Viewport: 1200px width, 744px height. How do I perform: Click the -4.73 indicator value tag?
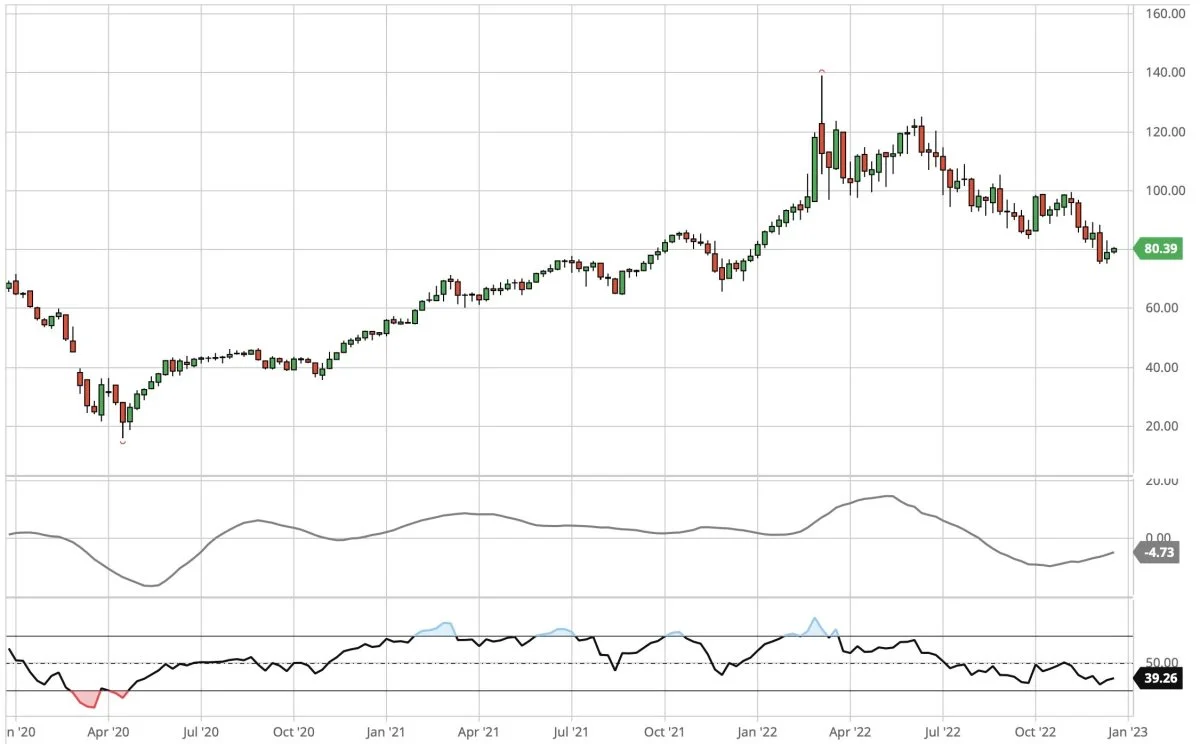[x=1156, y=550]
